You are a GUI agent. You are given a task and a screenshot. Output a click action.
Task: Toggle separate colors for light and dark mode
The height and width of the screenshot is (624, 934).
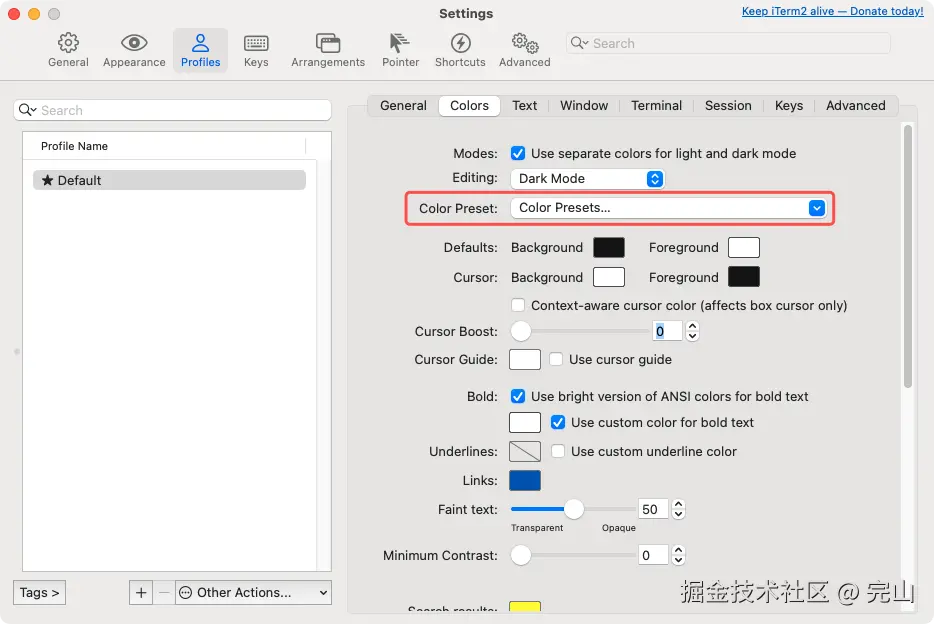518,153
